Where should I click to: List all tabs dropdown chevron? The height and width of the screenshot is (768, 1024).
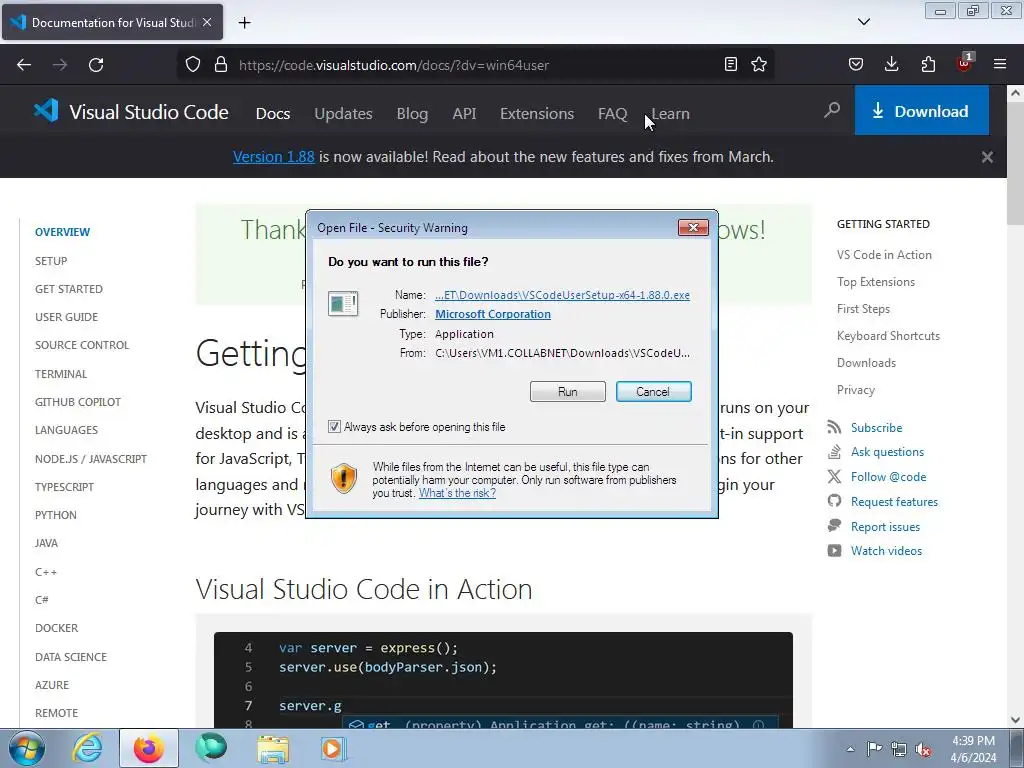[x=863, y=22]
